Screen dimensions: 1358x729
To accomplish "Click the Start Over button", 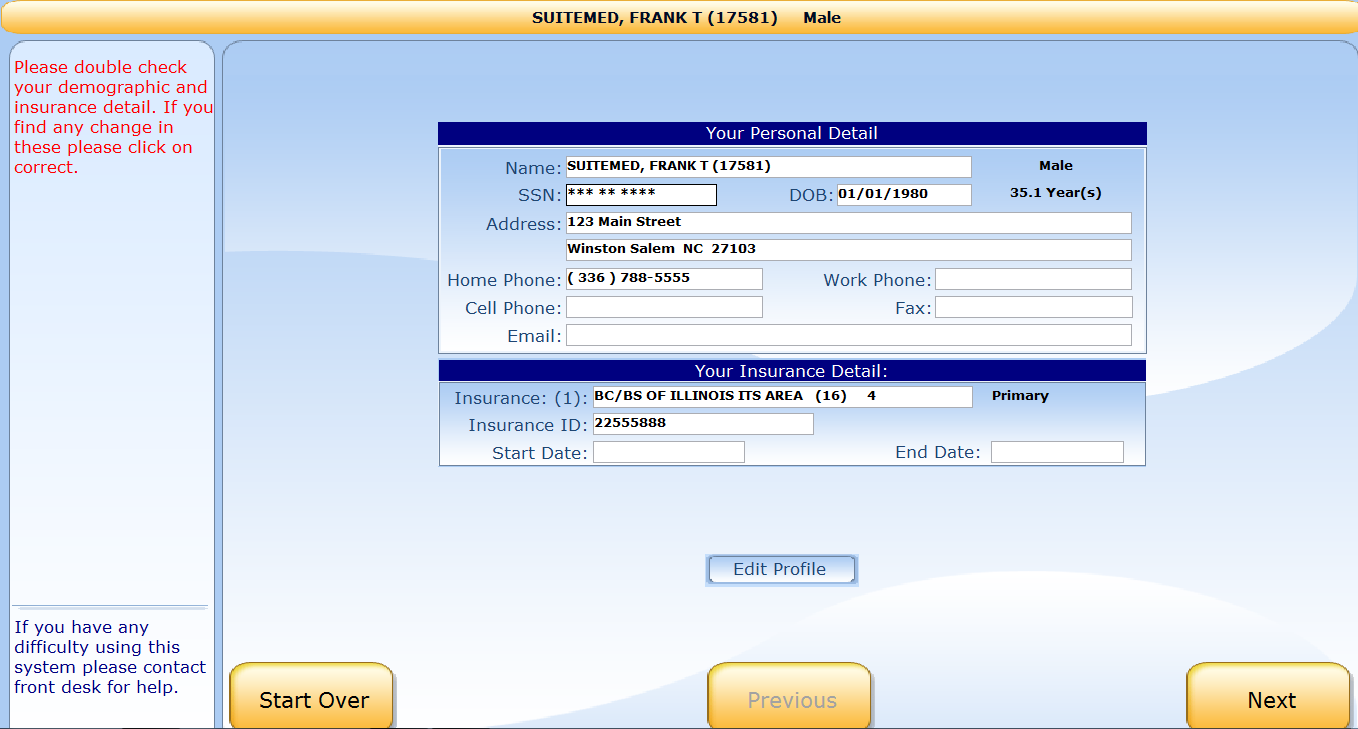I will [313, 697].
